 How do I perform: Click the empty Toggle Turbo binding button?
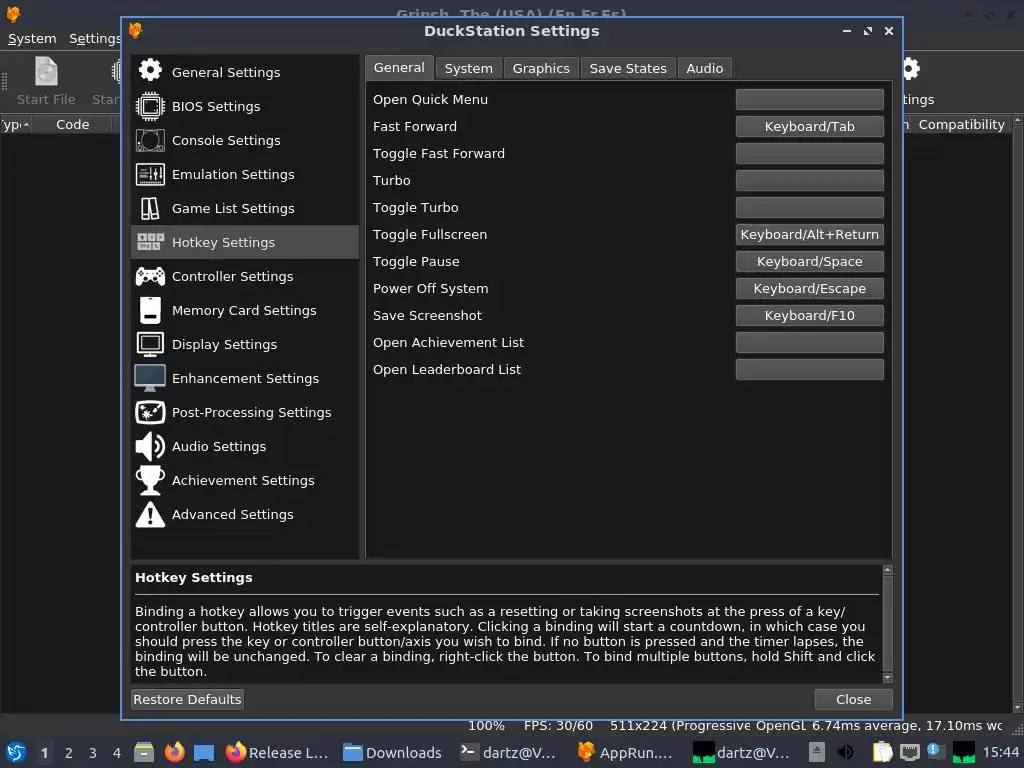809,207
